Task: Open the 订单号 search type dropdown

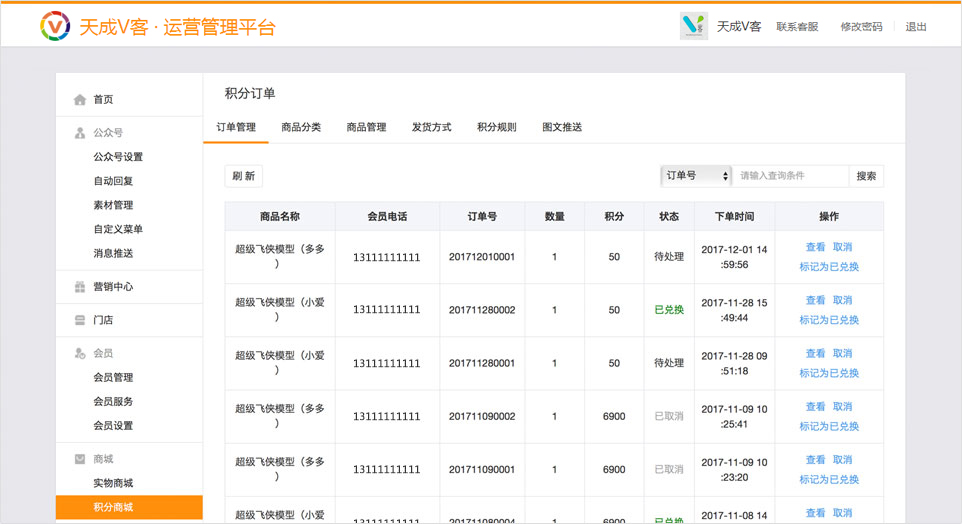Action: [x=696, y=176]
